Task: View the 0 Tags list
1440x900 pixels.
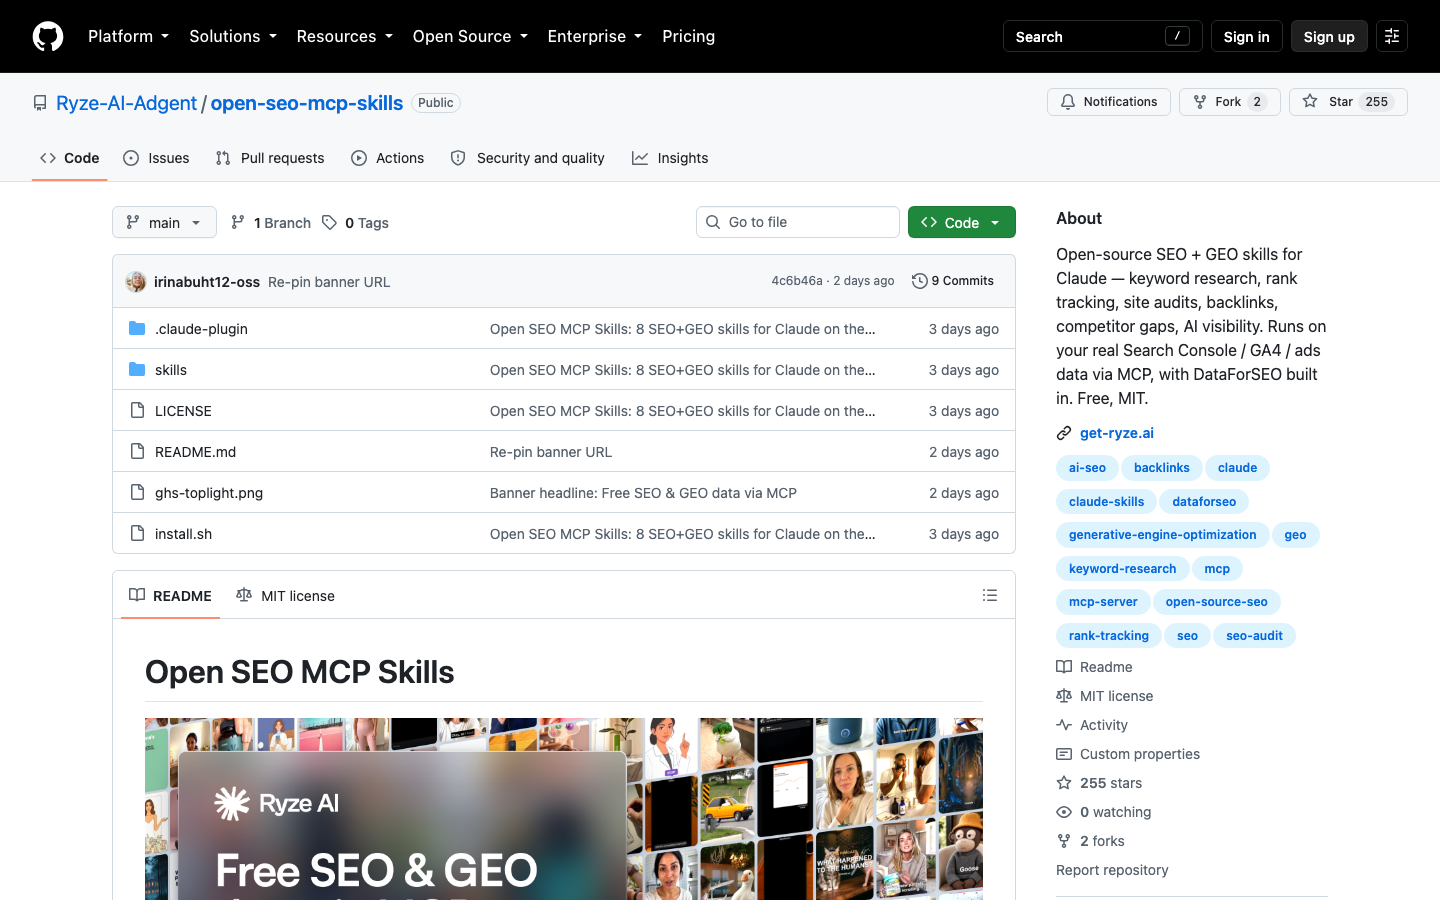Action: tap(355, 223)
